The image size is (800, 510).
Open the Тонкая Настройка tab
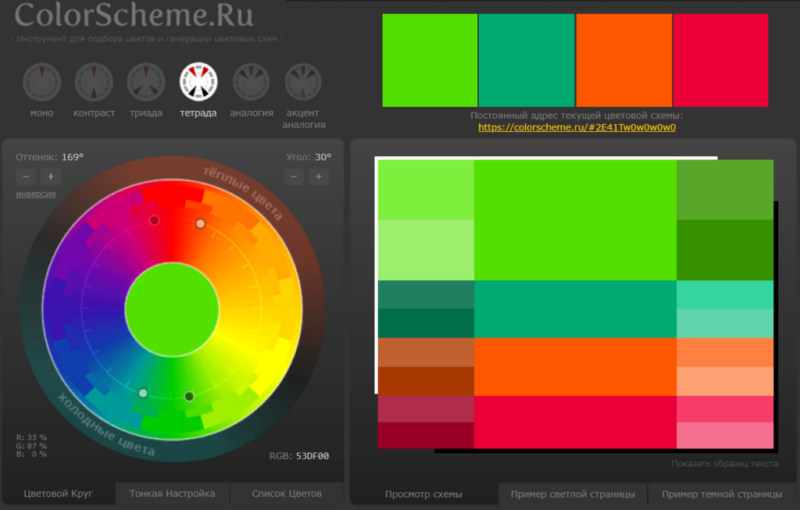[172, 494]
